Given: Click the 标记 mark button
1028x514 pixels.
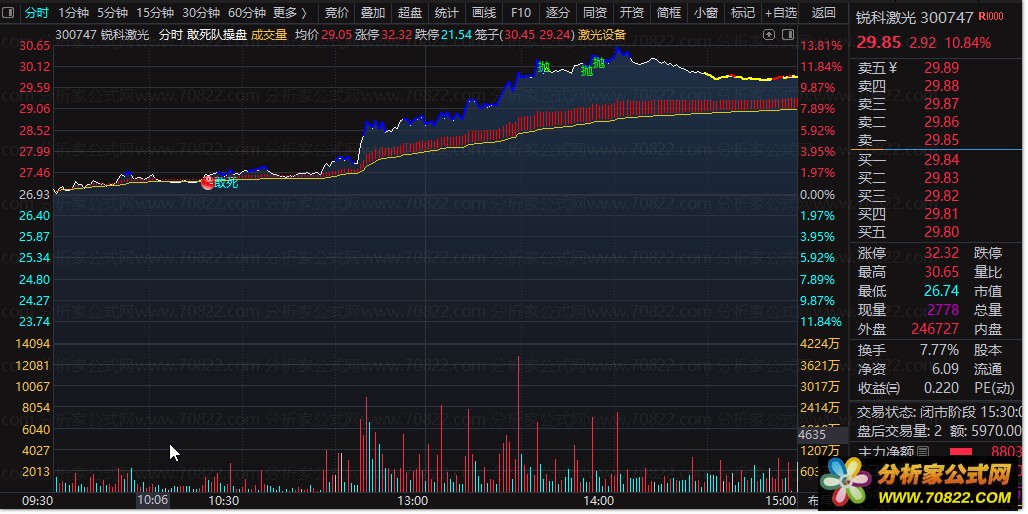Looking at the screenshot, I should pos(743,12).
